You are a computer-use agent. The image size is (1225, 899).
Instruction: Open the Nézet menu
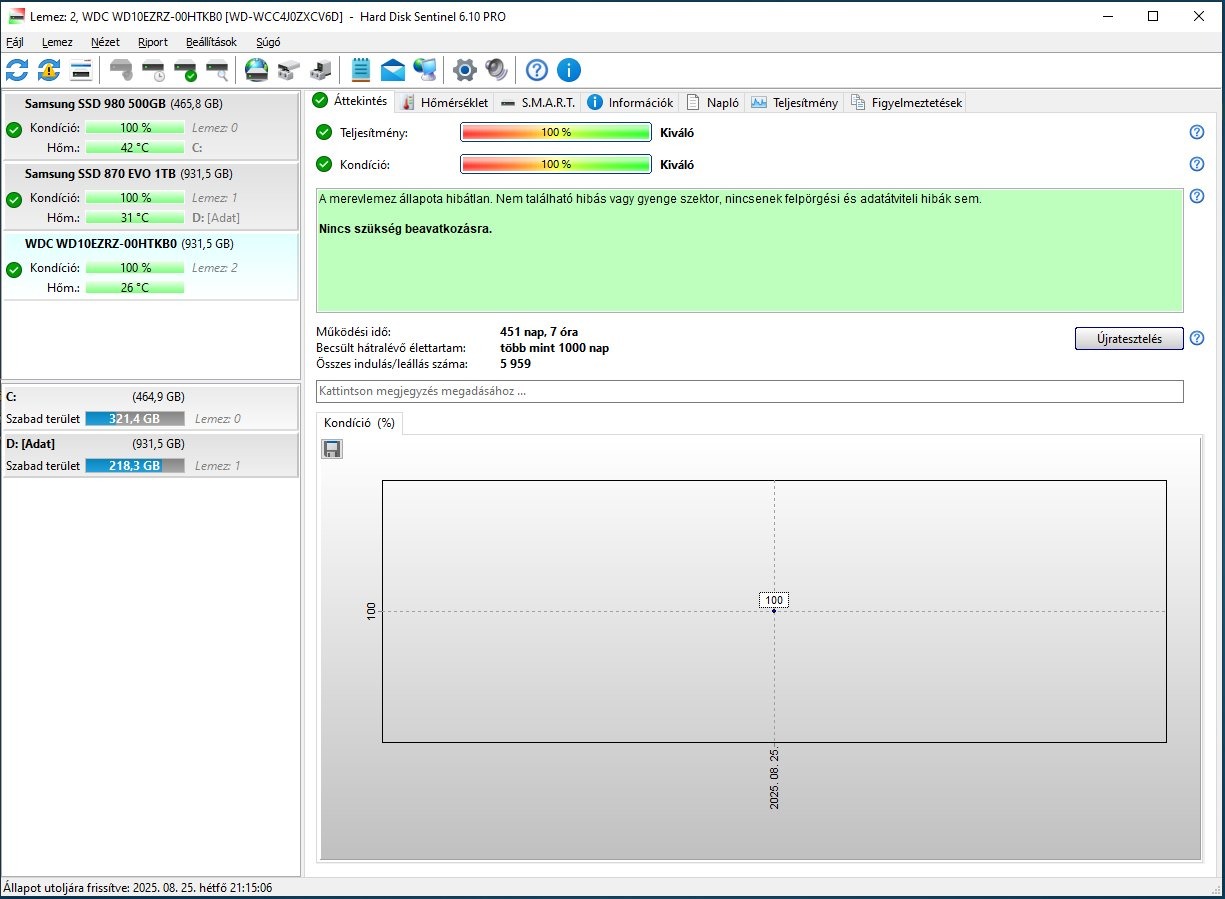pyautogui.click(x=105, y=42)
